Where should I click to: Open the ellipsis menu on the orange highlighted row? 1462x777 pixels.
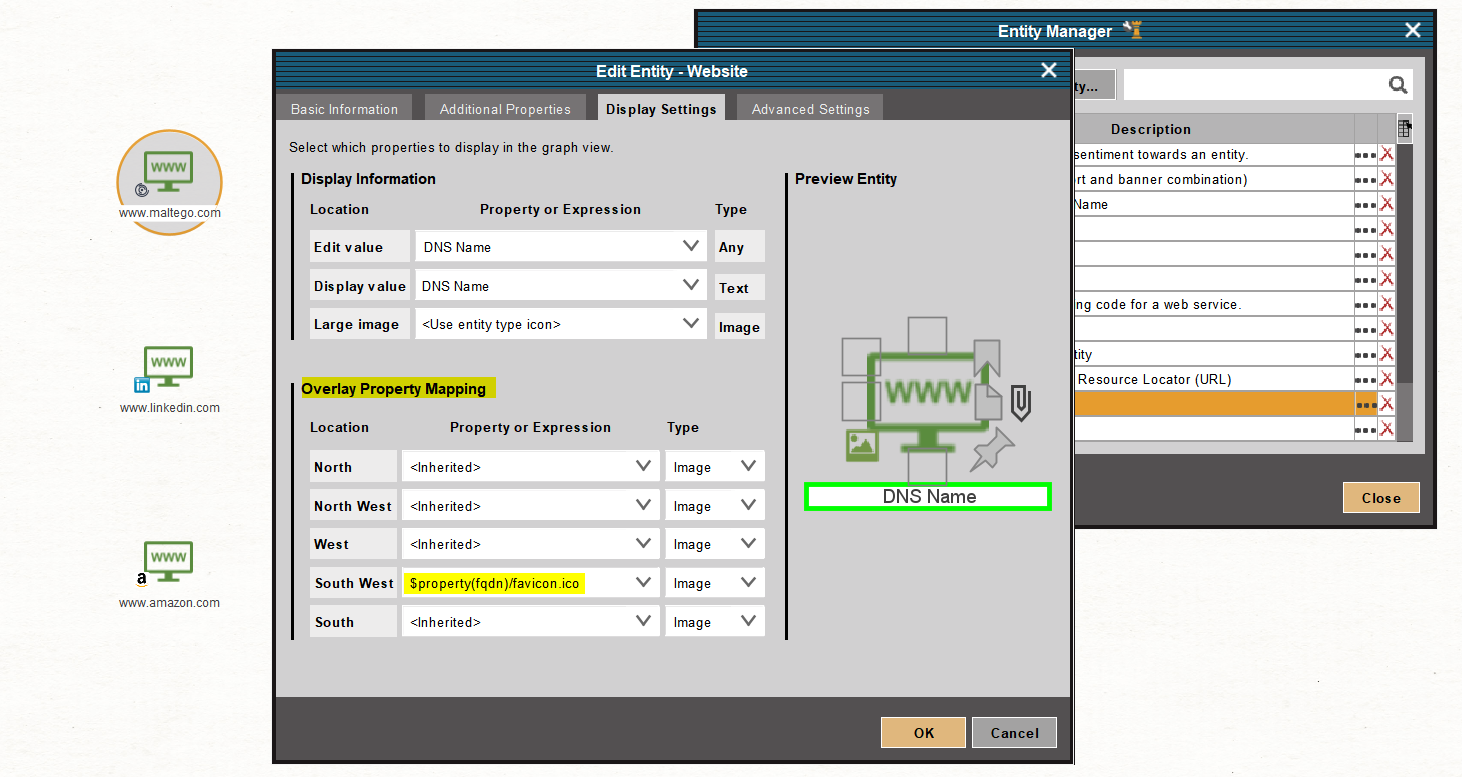pyautogui.click(x=1365, y=405)
